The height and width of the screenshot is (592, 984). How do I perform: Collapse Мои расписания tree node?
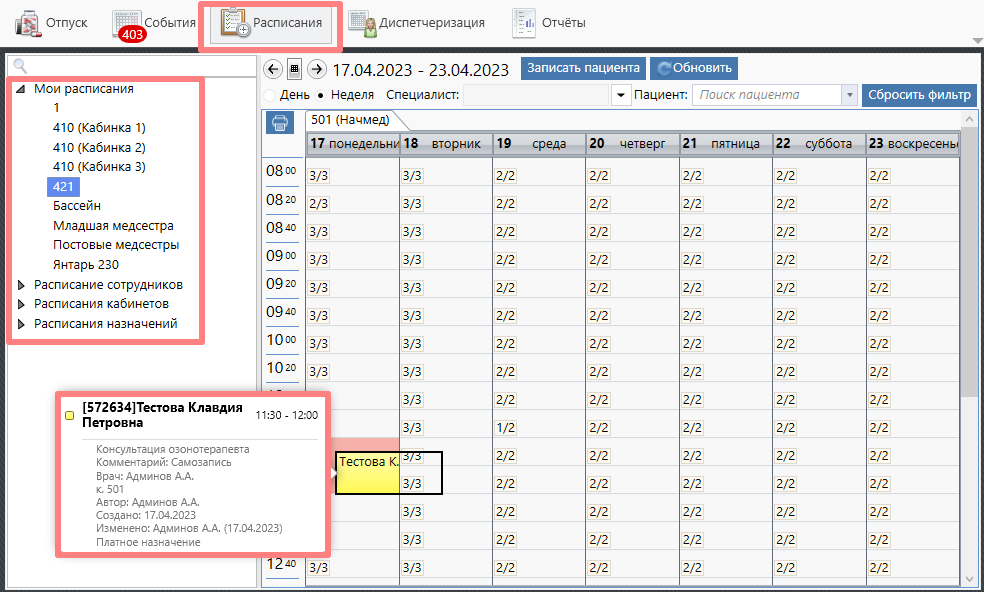point(22,89)
